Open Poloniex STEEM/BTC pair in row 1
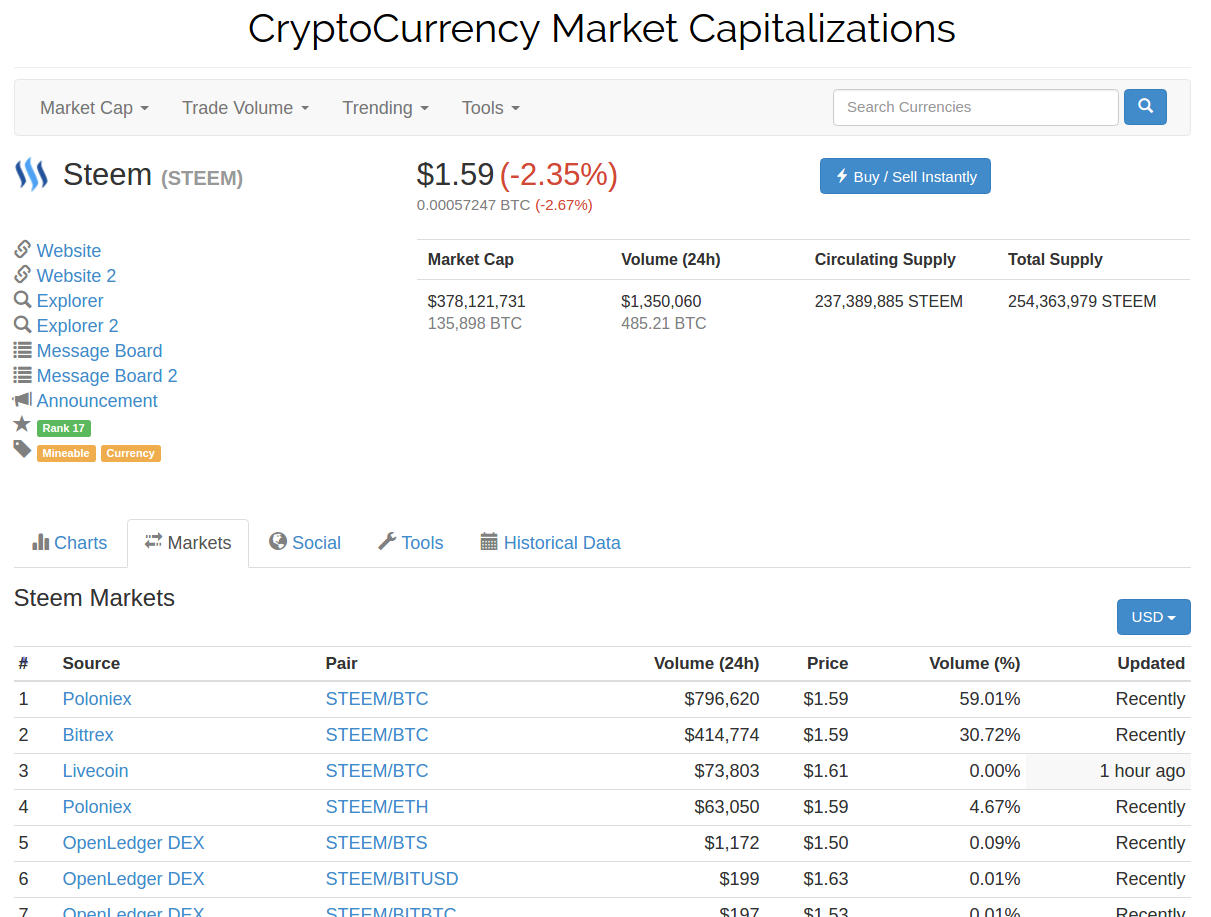This screenshot has height=917, width=1211. point(377,699)
